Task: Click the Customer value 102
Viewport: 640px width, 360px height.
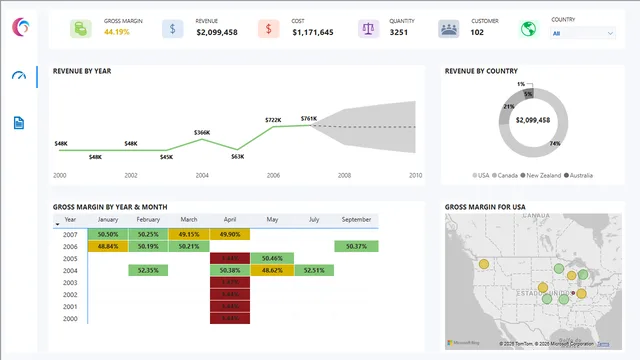Action: (x=477, y=32)
